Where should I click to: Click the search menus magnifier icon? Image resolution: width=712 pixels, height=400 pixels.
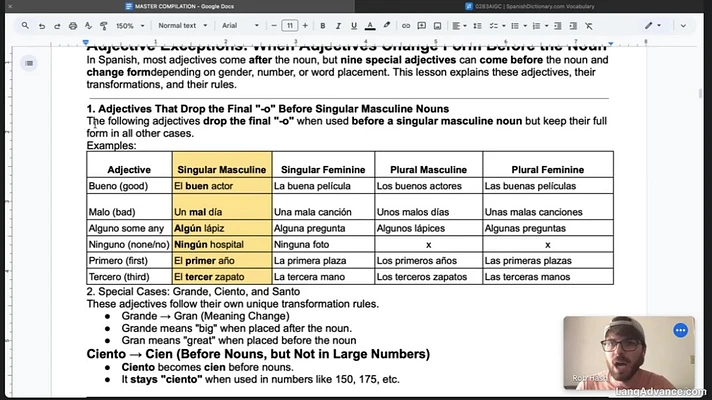[25, 26]
